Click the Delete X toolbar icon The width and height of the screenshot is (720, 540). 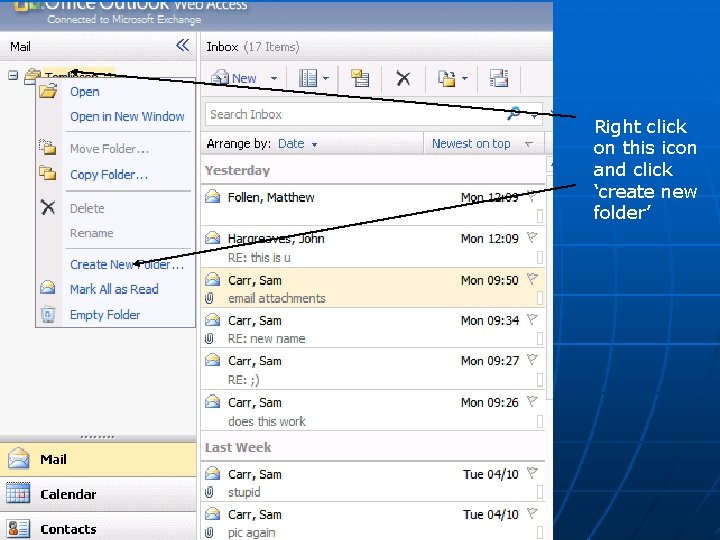[403, 78]
